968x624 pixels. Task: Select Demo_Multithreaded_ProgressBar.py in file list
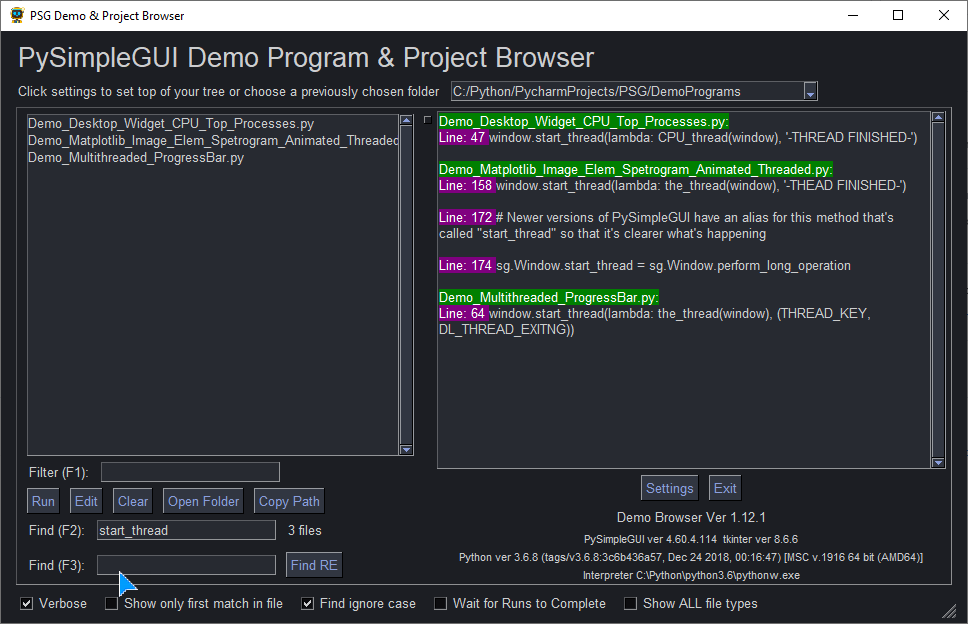136,157
